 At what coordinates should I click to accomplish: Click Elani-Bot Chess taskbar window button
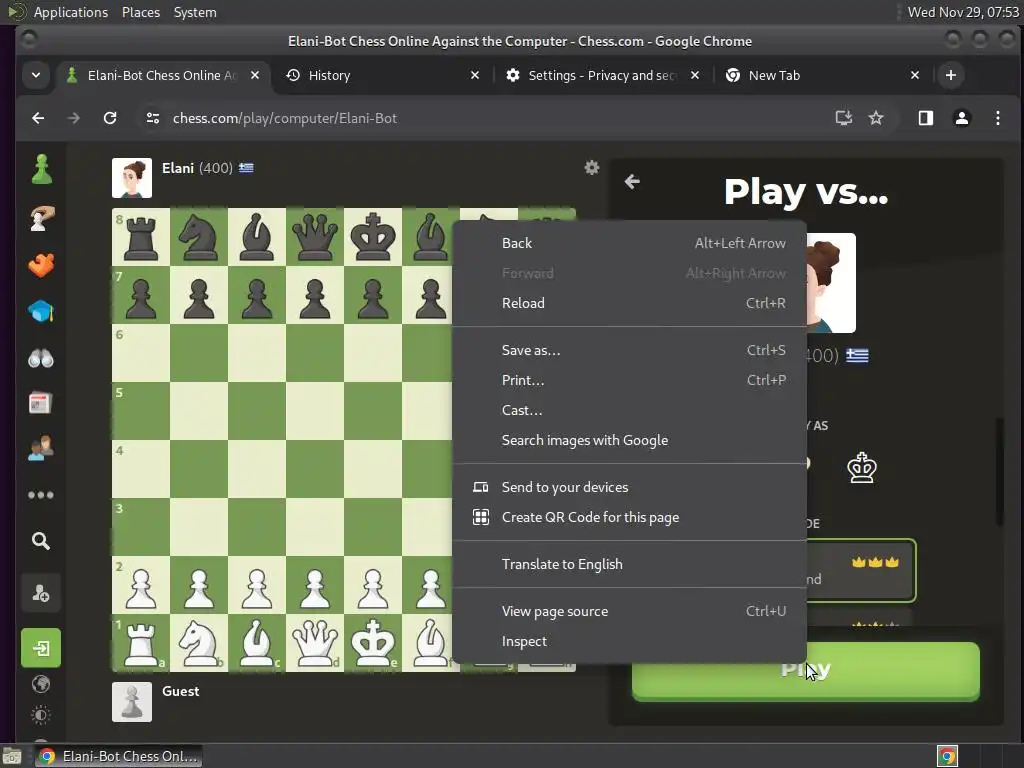pos(120,756)
